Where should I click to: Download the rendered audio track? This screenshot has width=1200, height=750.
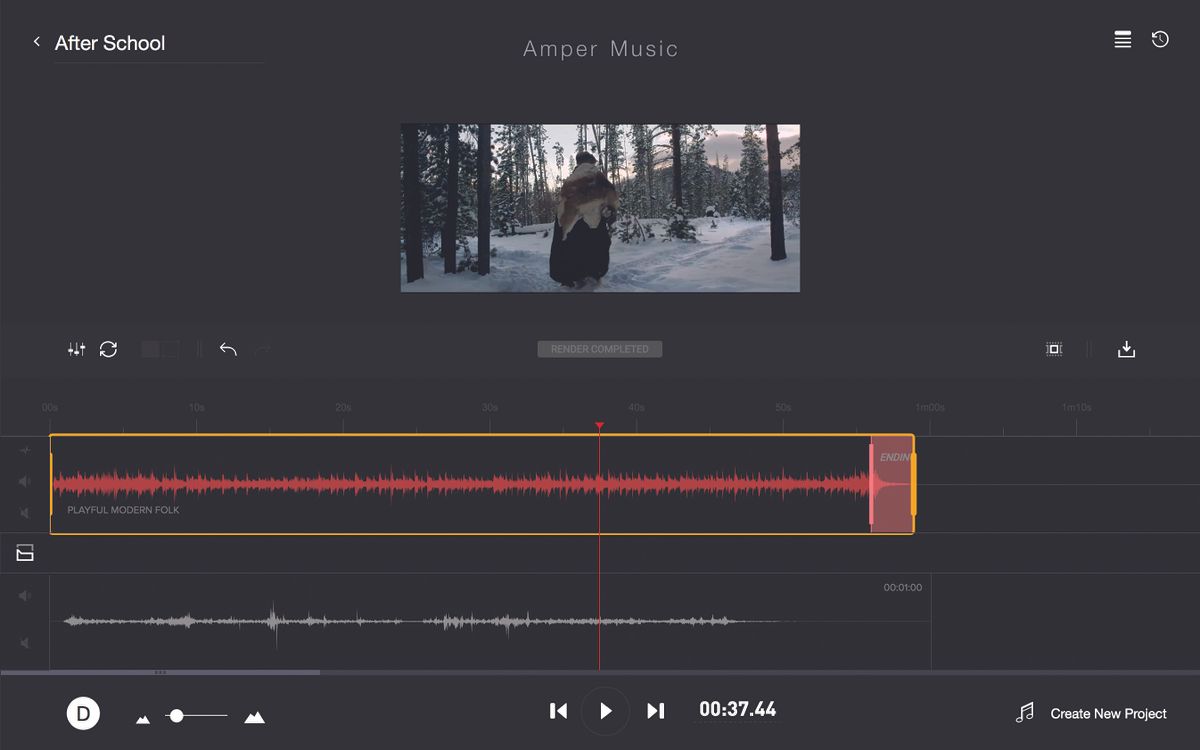pyautogui.click(x=1126, y=349)
